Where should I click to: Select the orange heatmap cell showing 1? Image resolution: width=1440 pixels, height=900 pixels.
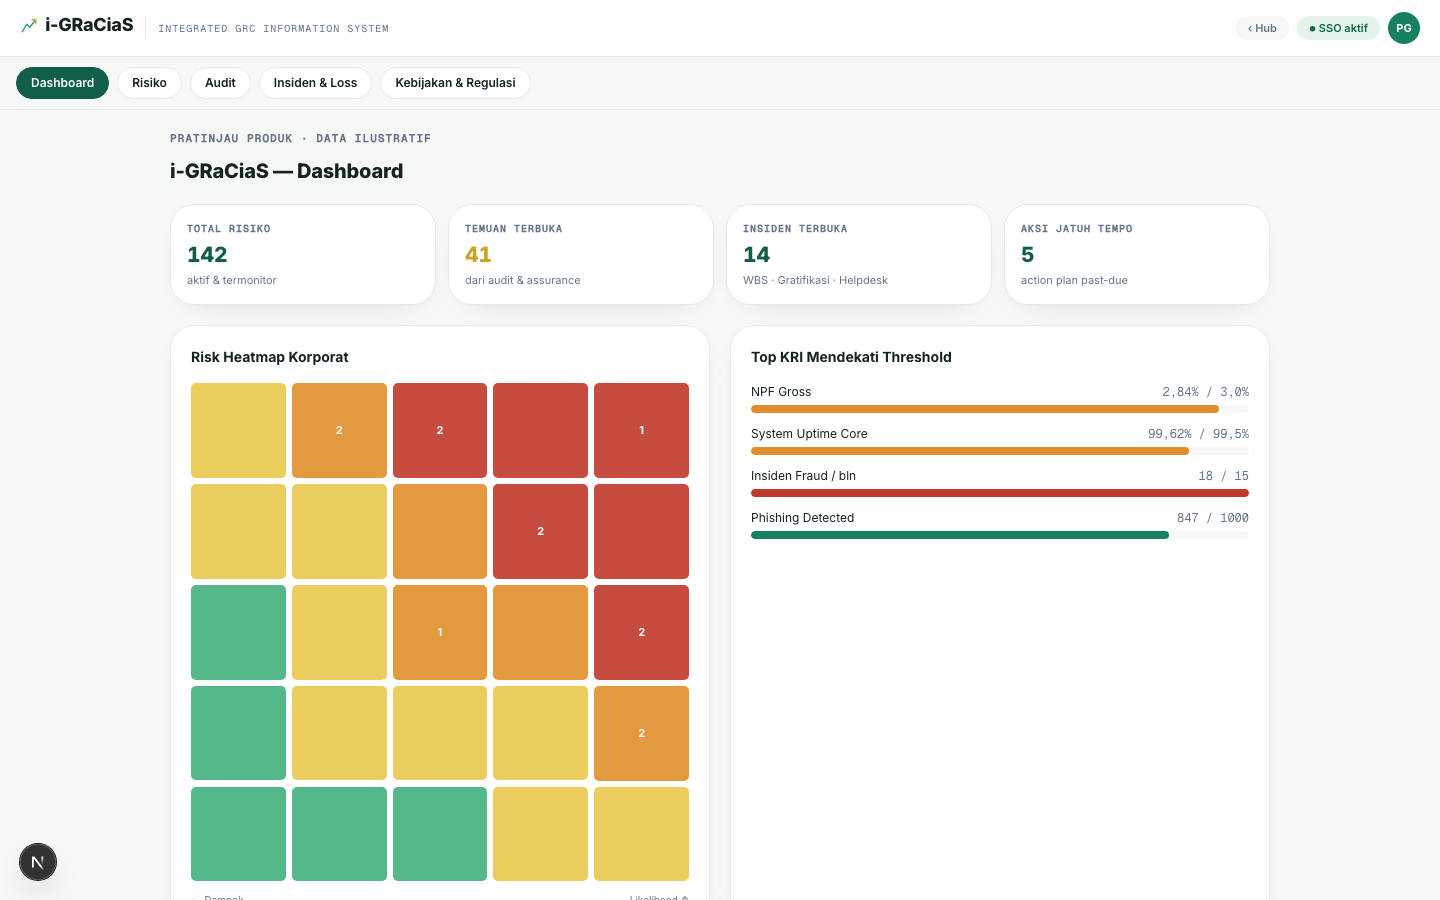coord(440,632)
